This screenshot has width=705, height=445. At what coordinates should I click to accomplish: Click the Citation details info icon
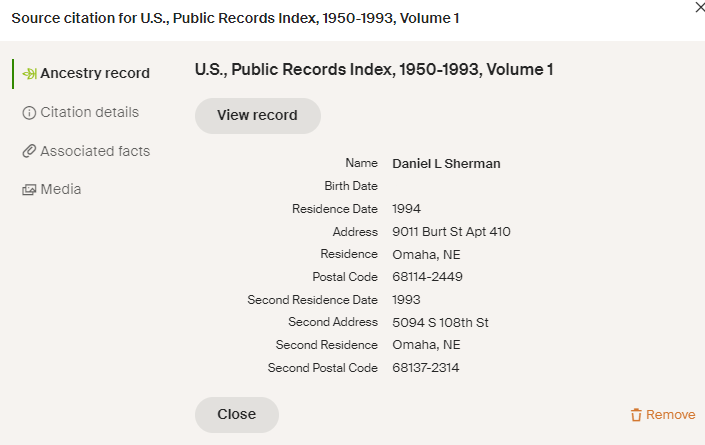click(x=29, y=113)
